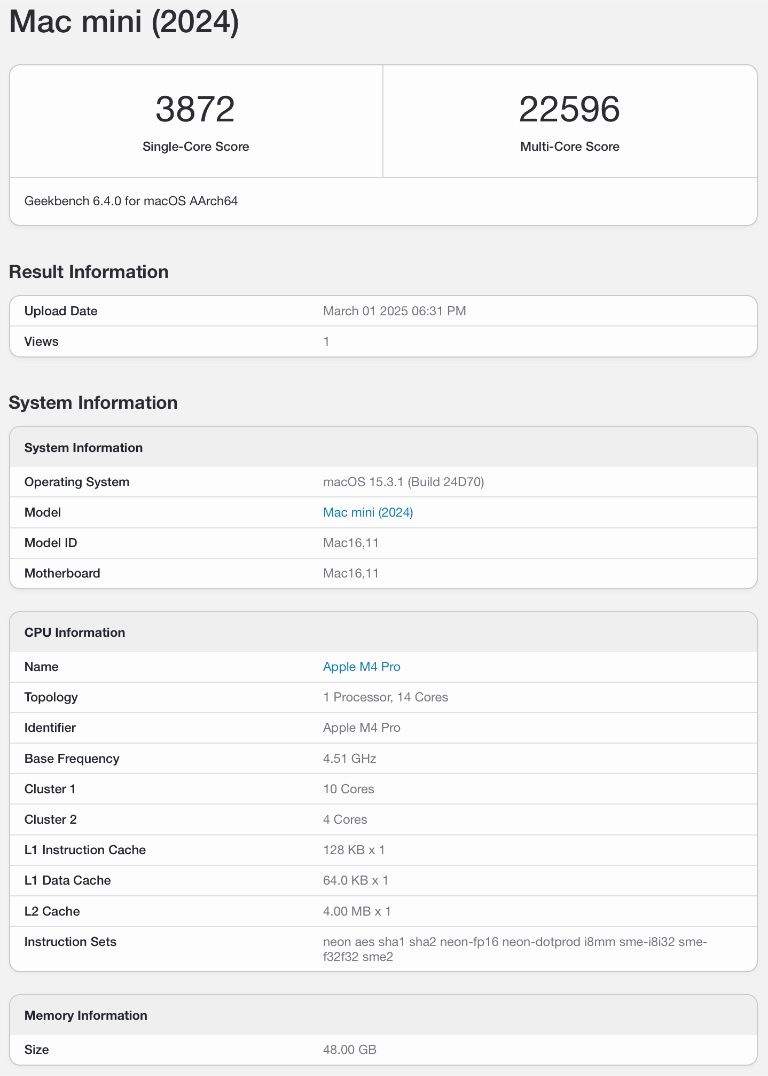Click the Upload Date label

(x=60, y=311)
